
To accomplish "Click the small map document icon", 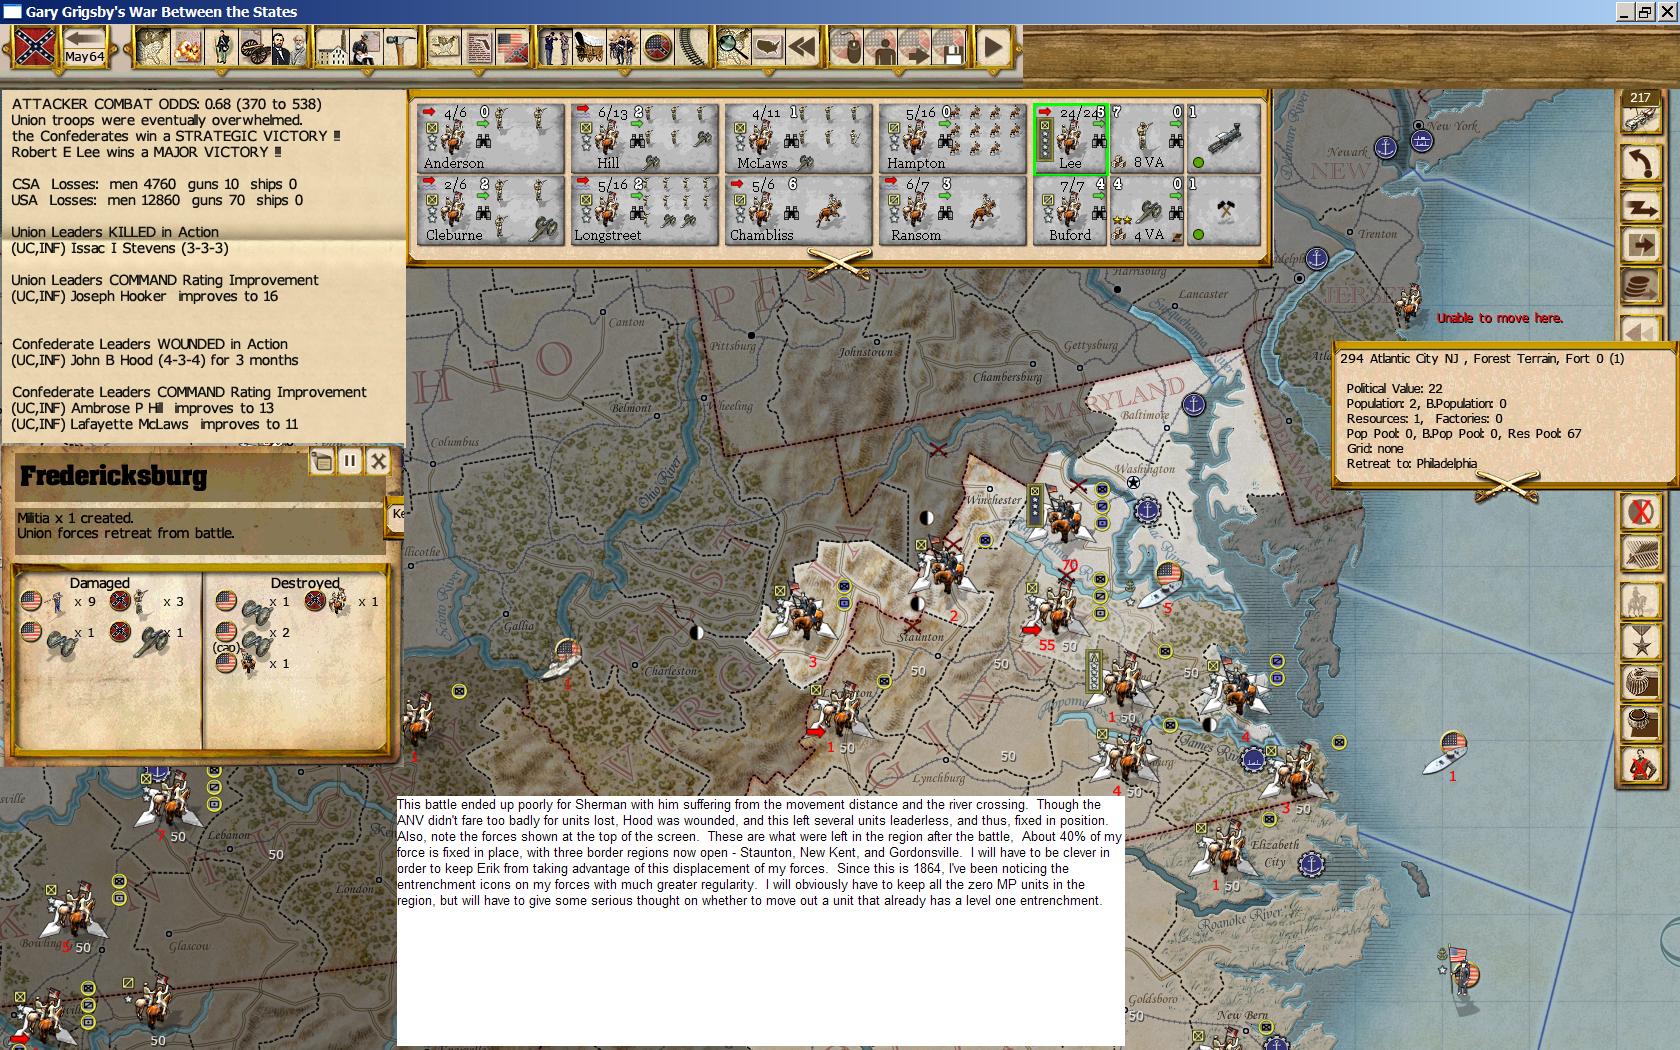I will pos(445,47).
